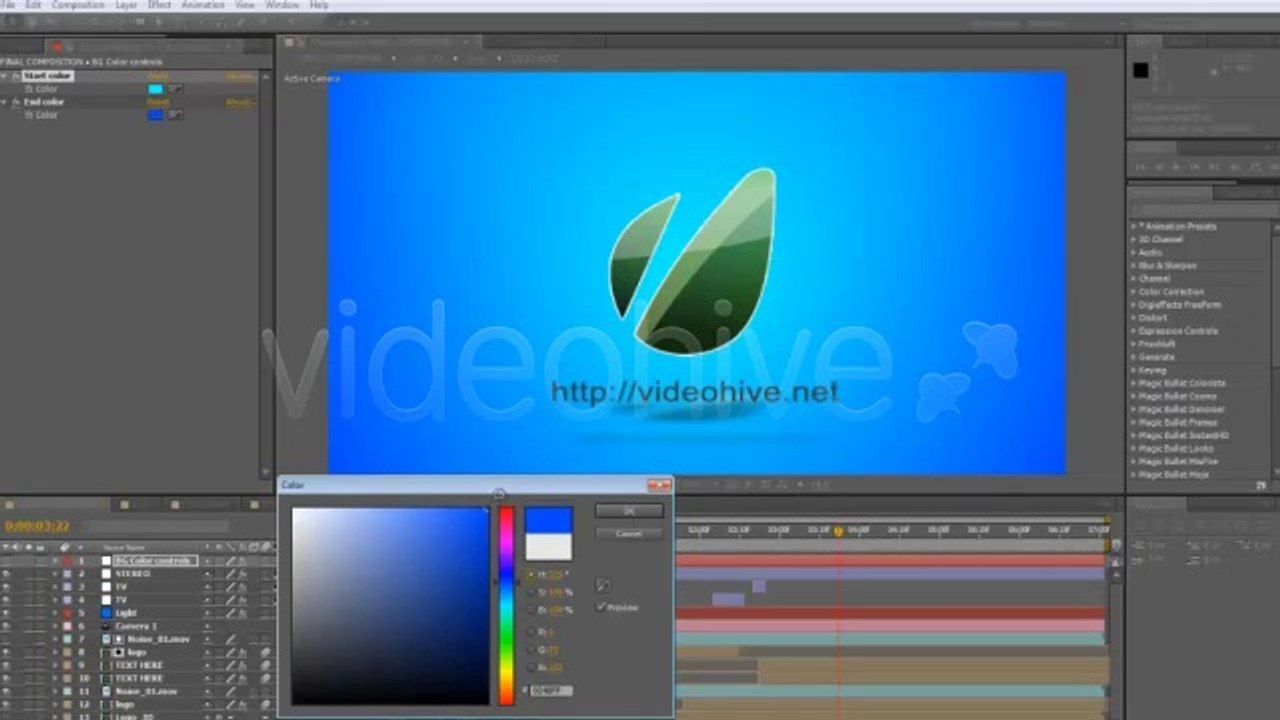Click the current time indicator on ruler
This screenshot has height=720, width=1280.
(838, 531)
